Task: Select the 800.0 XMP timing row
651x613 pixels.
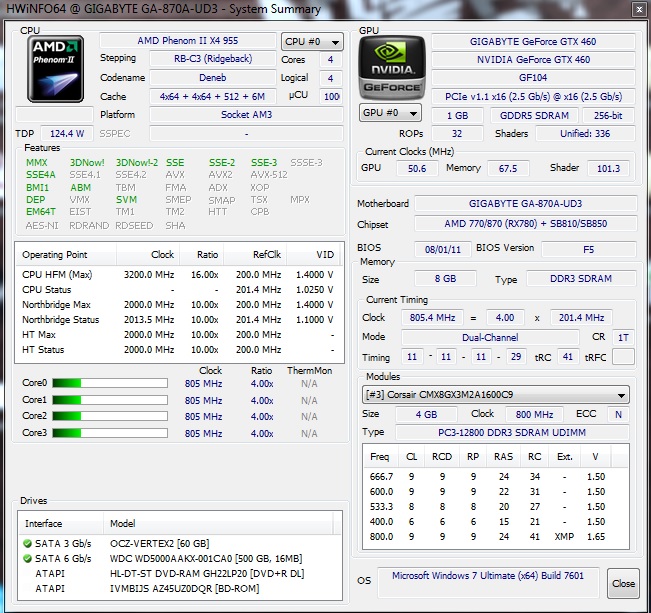Action: tap(495, 537)
